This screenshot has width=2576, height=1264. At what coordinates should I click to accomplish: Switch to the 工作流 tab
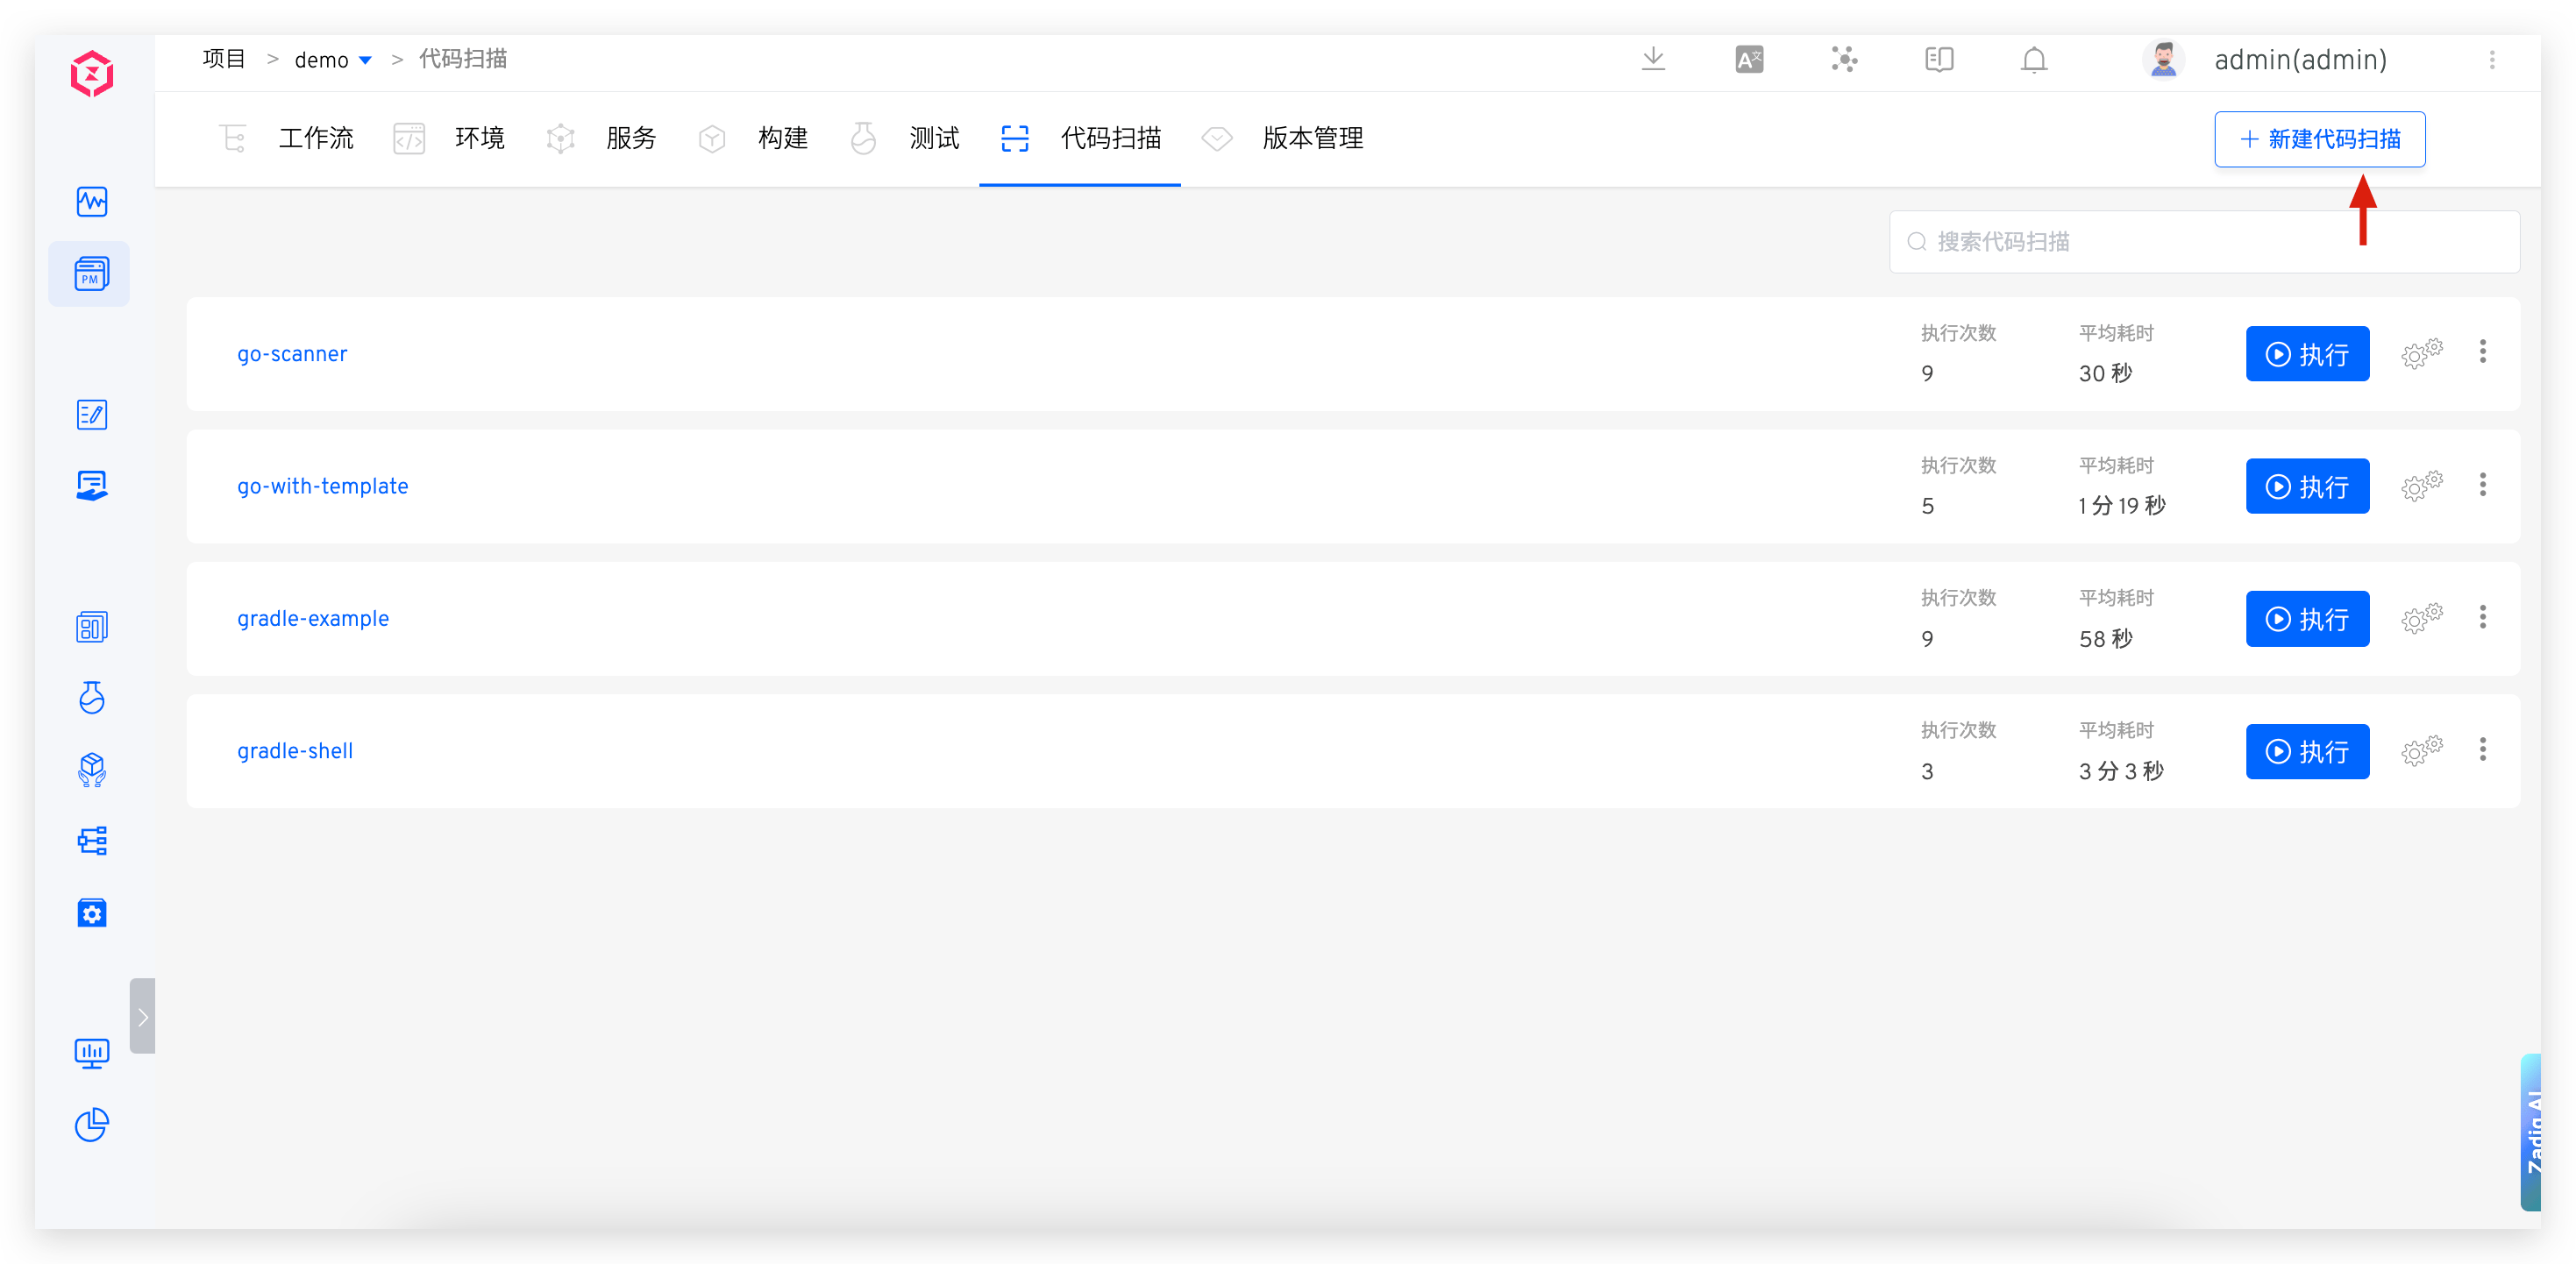point(316,138)
